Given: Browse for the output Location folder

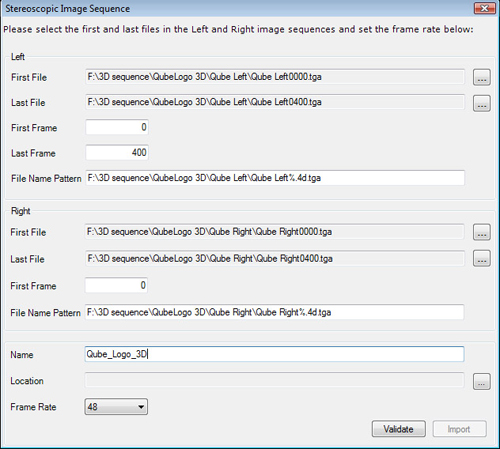Looking at the screenshot, I should [x=482, y=381].
